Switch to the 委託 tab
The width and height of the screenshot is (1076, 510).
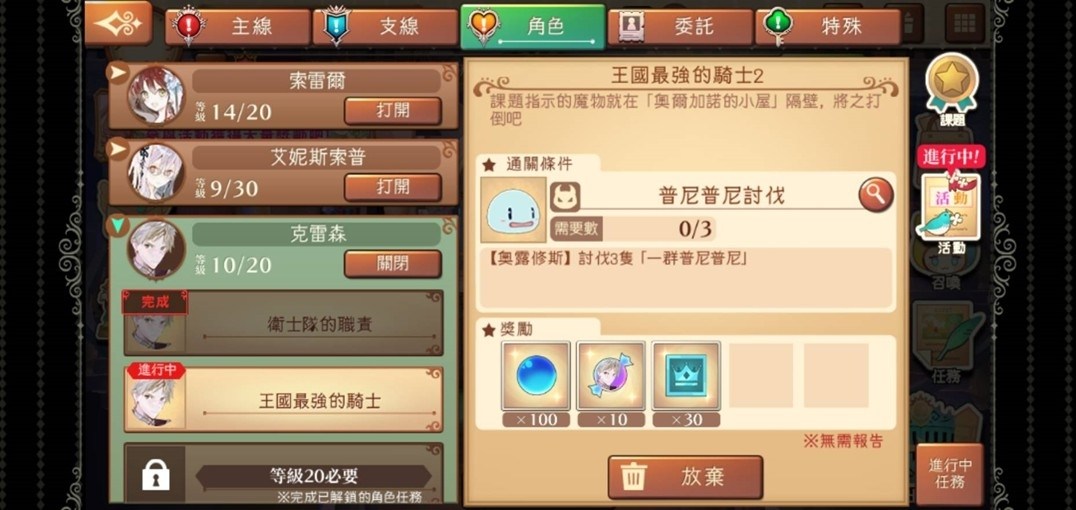[x=680, y=26]
